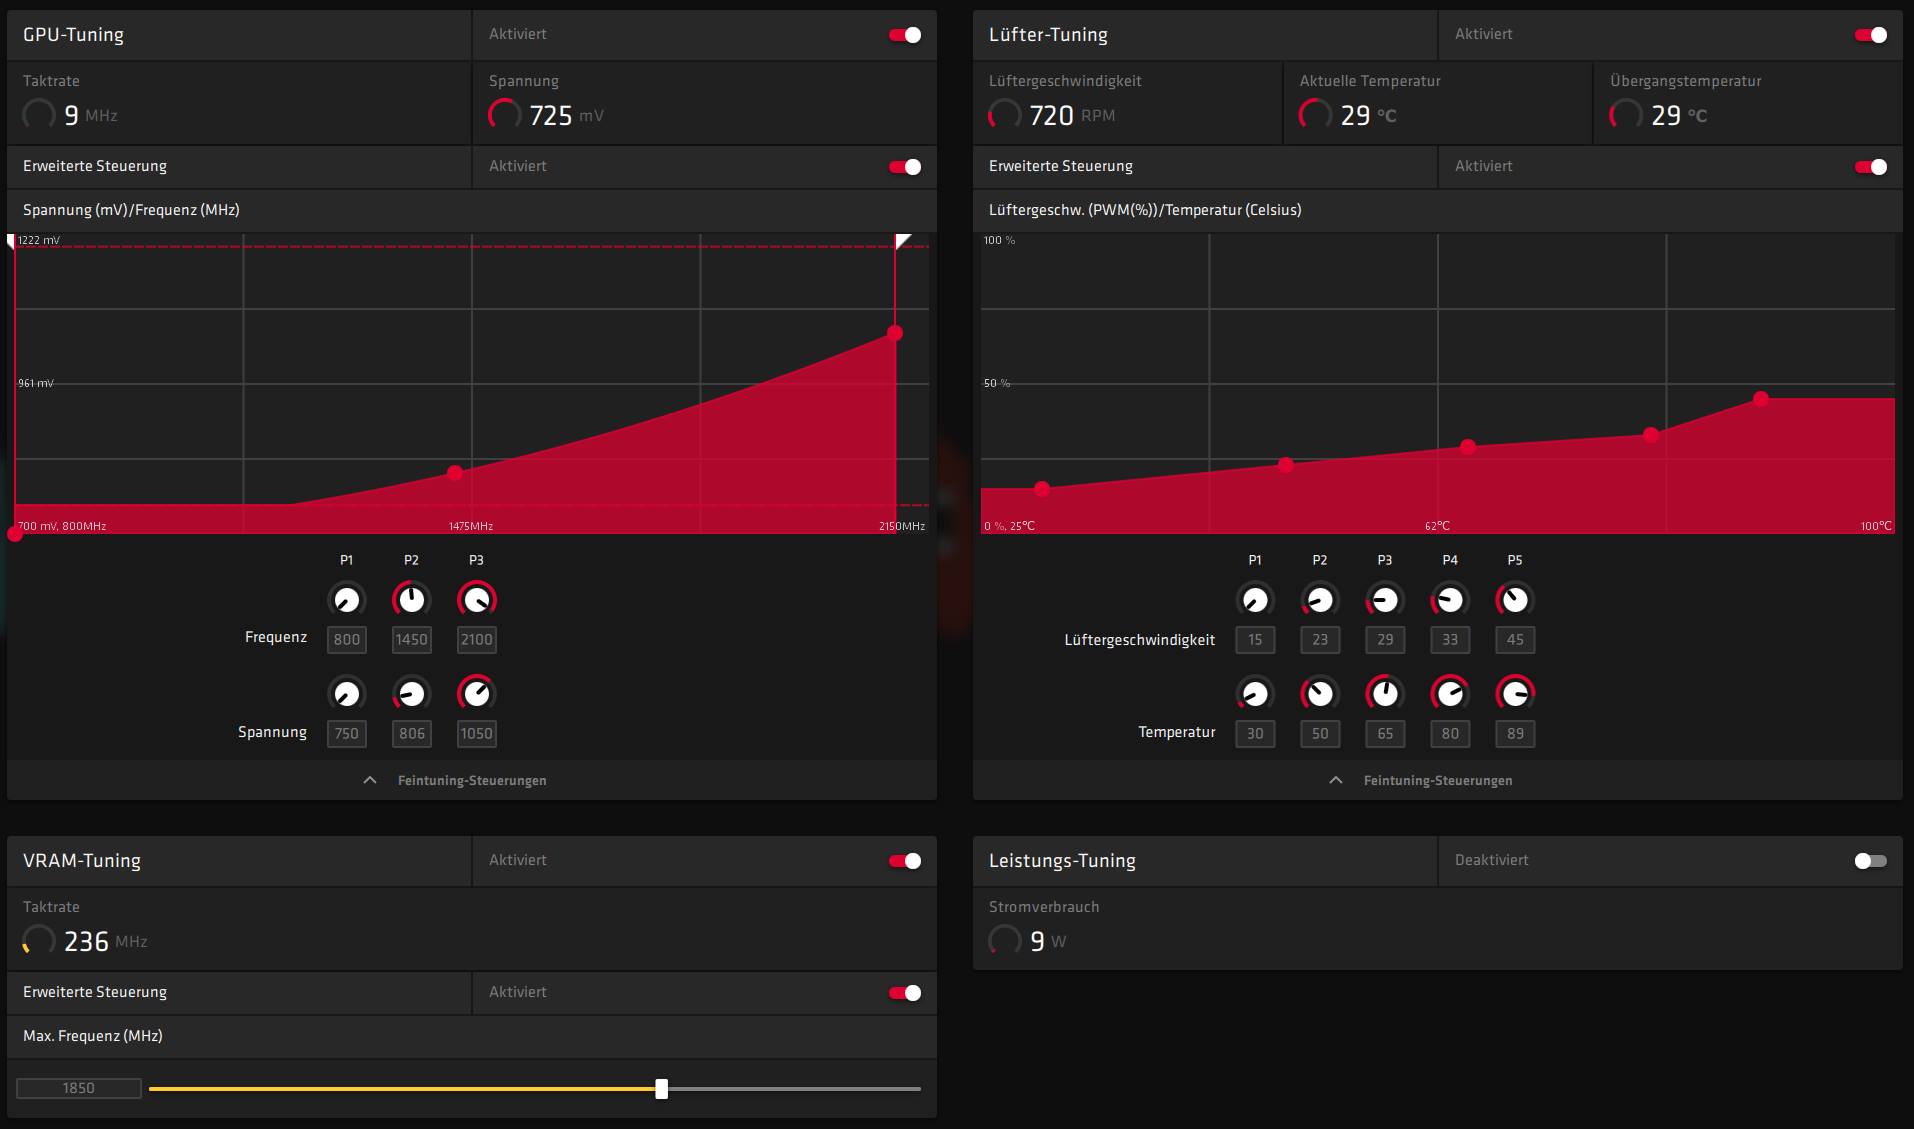Click the P2 Frequenz knob in GPU-Tuning
This screenshot has width=1914, height=1129.
[x=411, y=600]
